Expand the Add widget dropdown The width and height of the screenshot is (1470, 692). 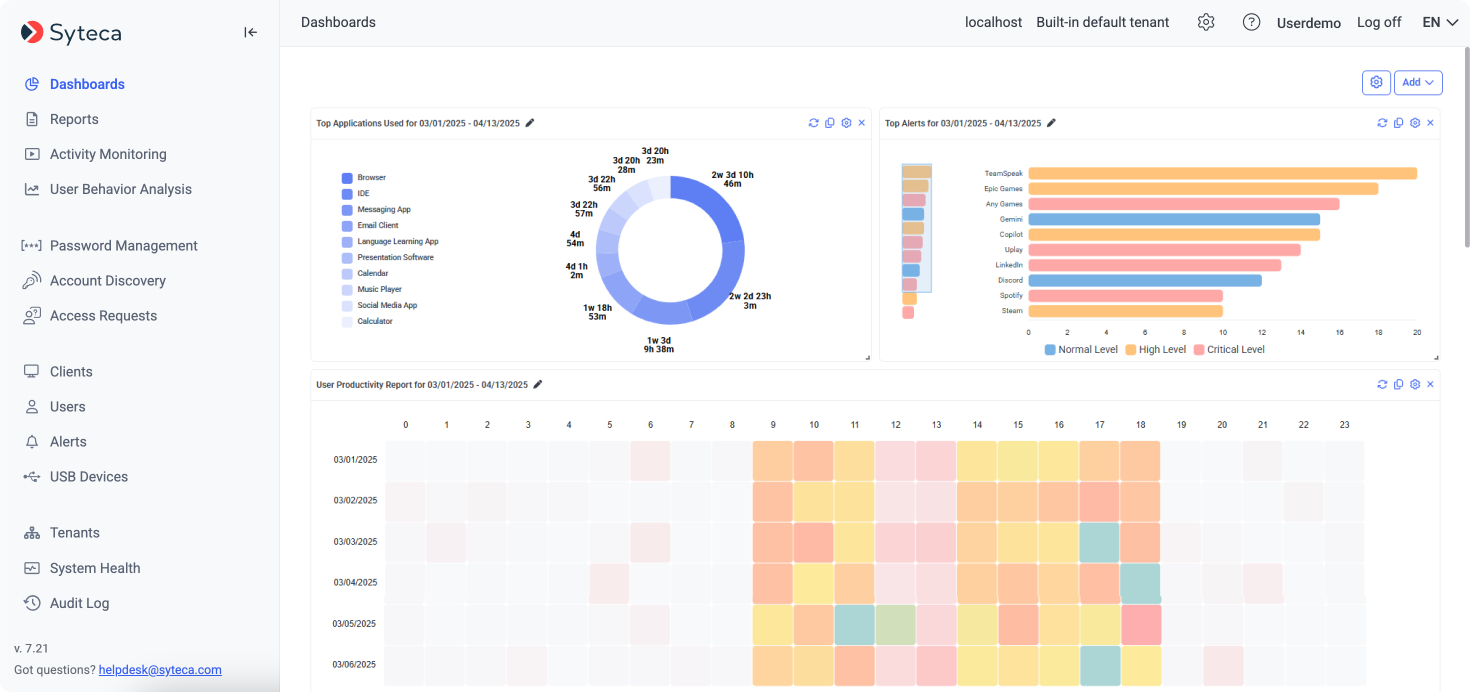(x=1418, y=82)
